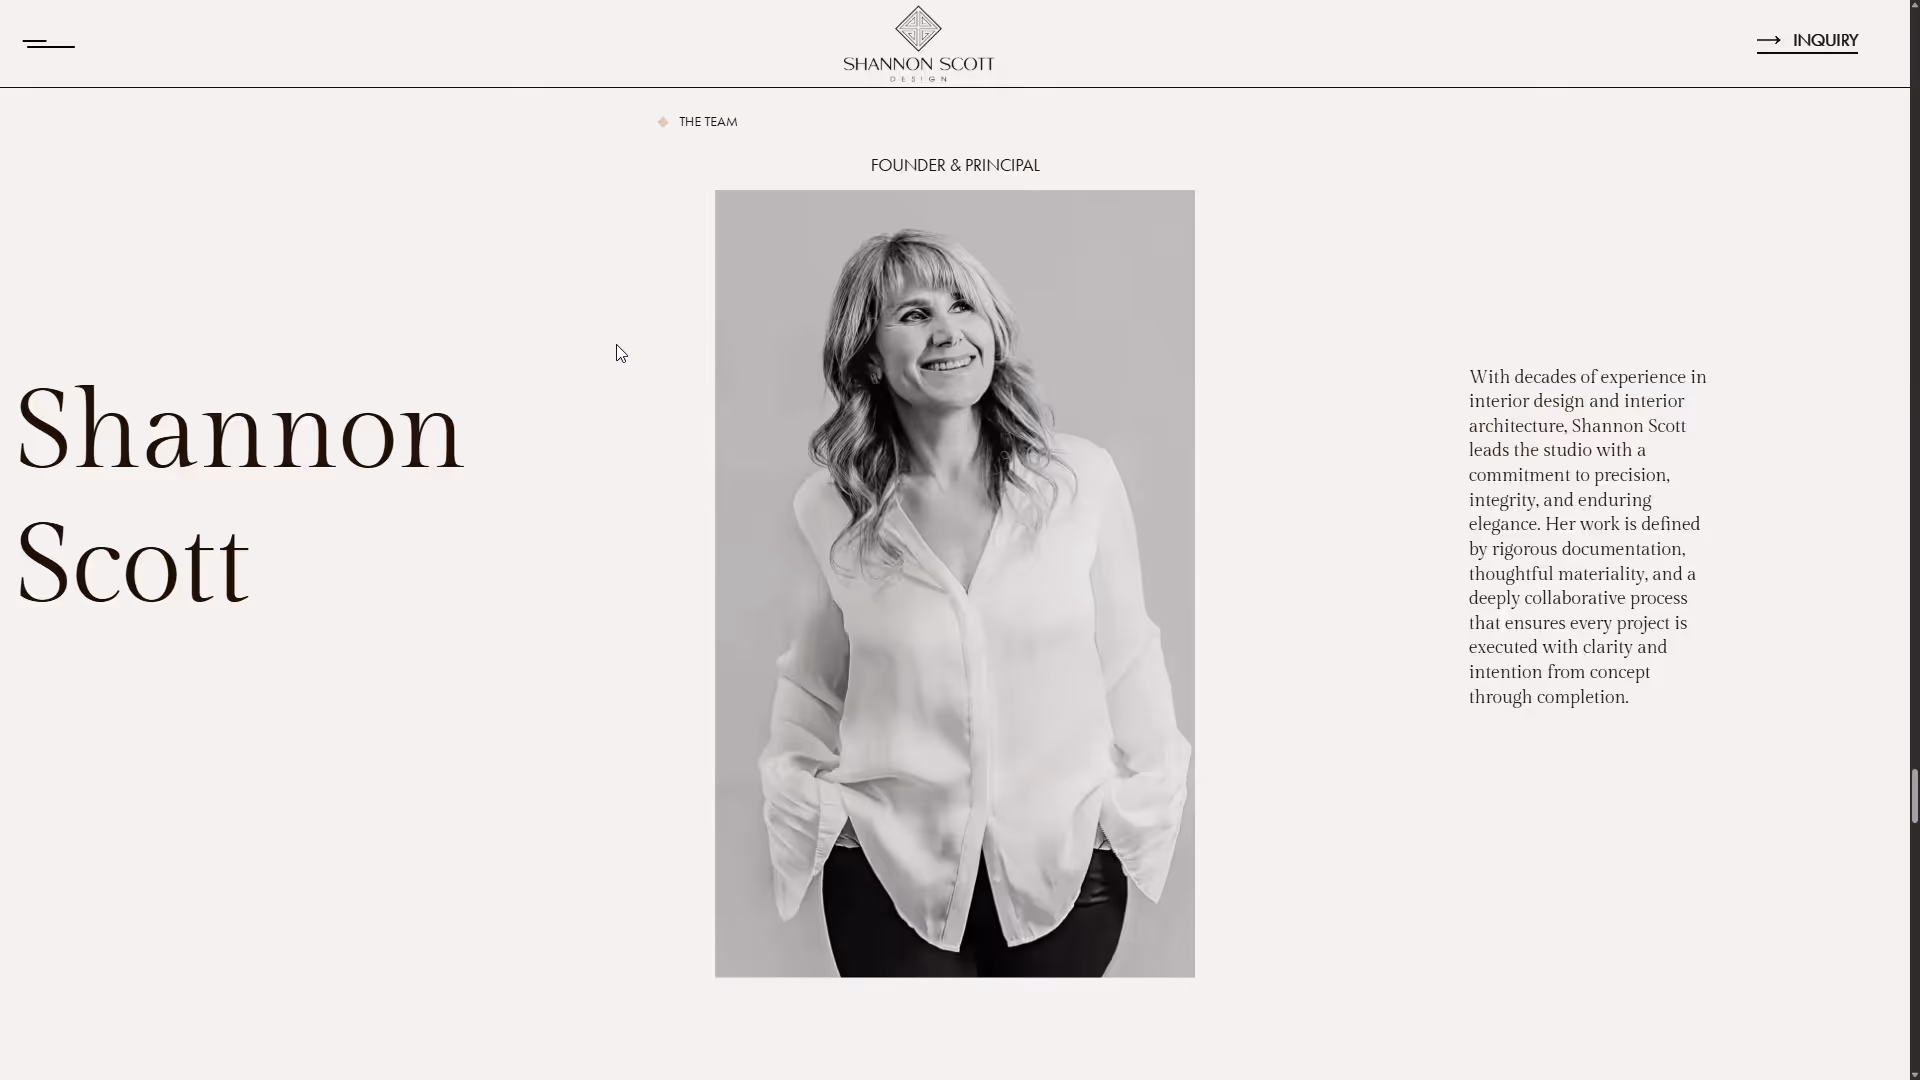Click Shannon Scott's portrait photo
Image resolution: width=1920 pixels, height=1080 pixels.
(955, 584)
